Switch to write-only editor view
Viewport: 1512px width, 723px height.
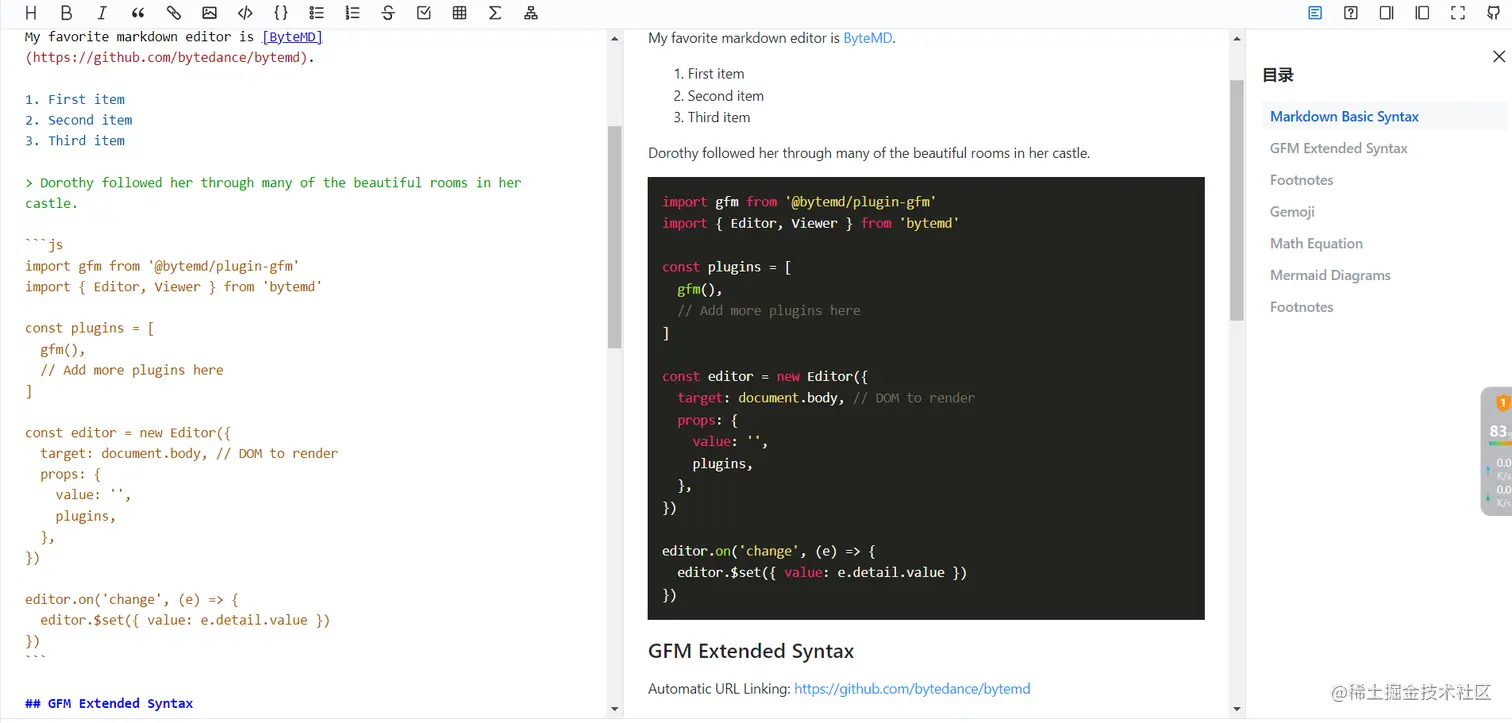click(1386, 13)
